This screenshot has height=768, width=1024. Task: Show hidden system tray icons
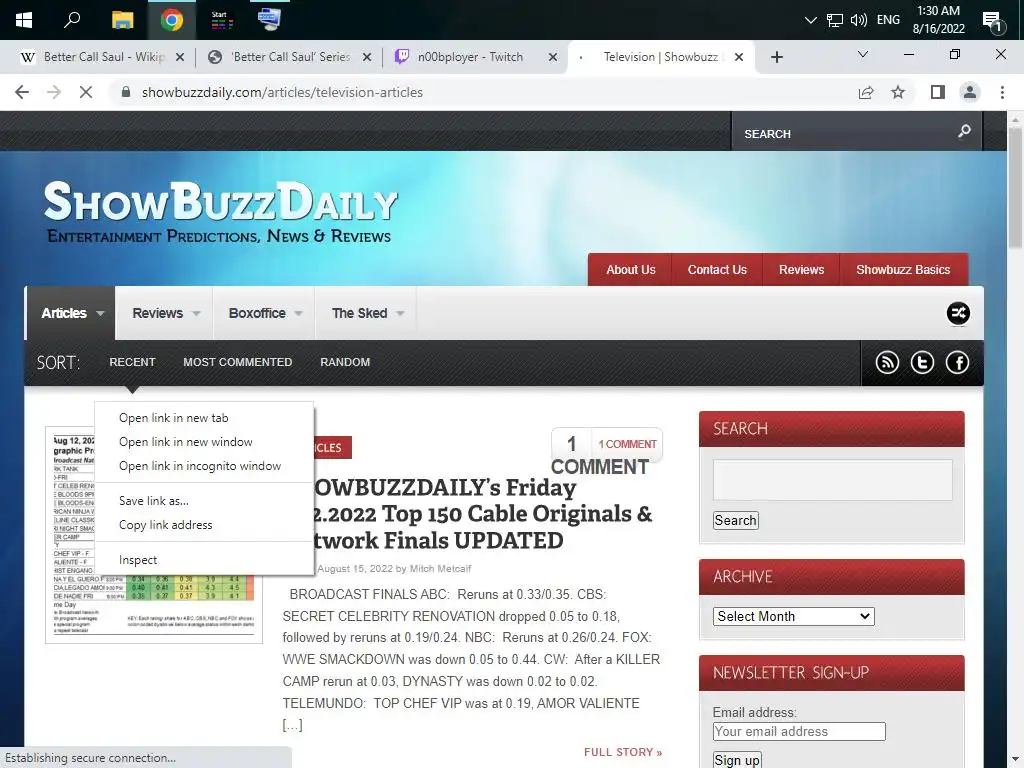point(810,20)
